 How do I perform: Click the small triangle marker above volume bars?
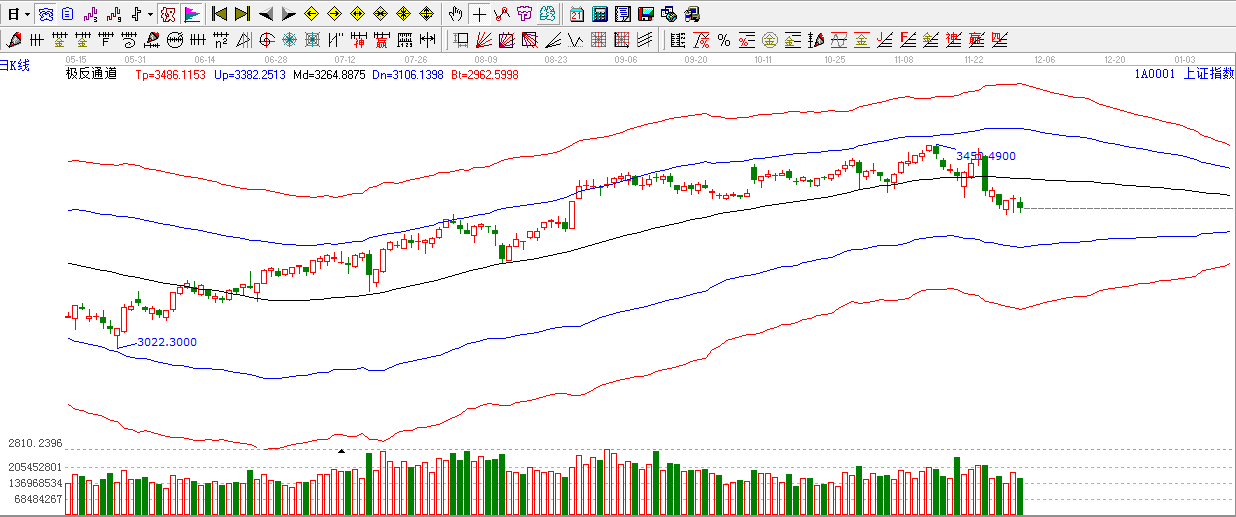point(342,451)
